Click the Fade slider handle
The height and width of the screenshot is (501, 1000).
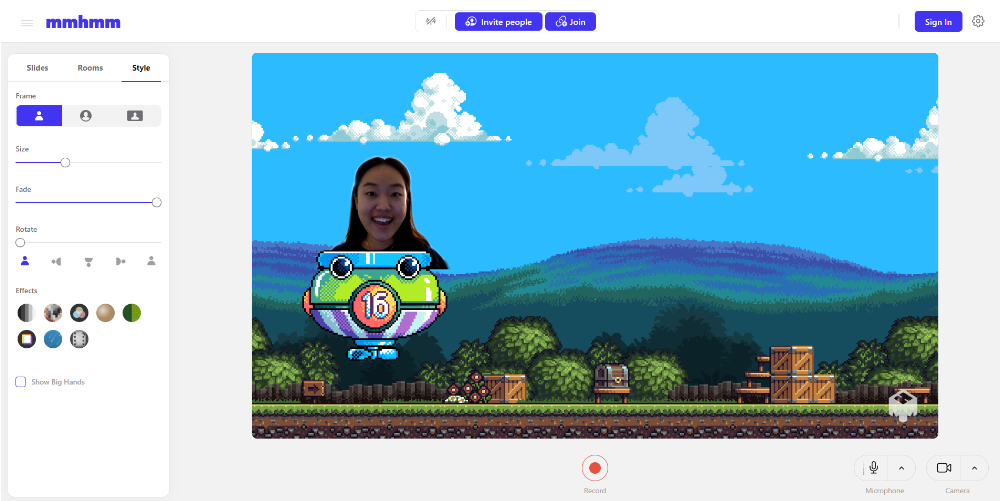click(x=157, y=202)
